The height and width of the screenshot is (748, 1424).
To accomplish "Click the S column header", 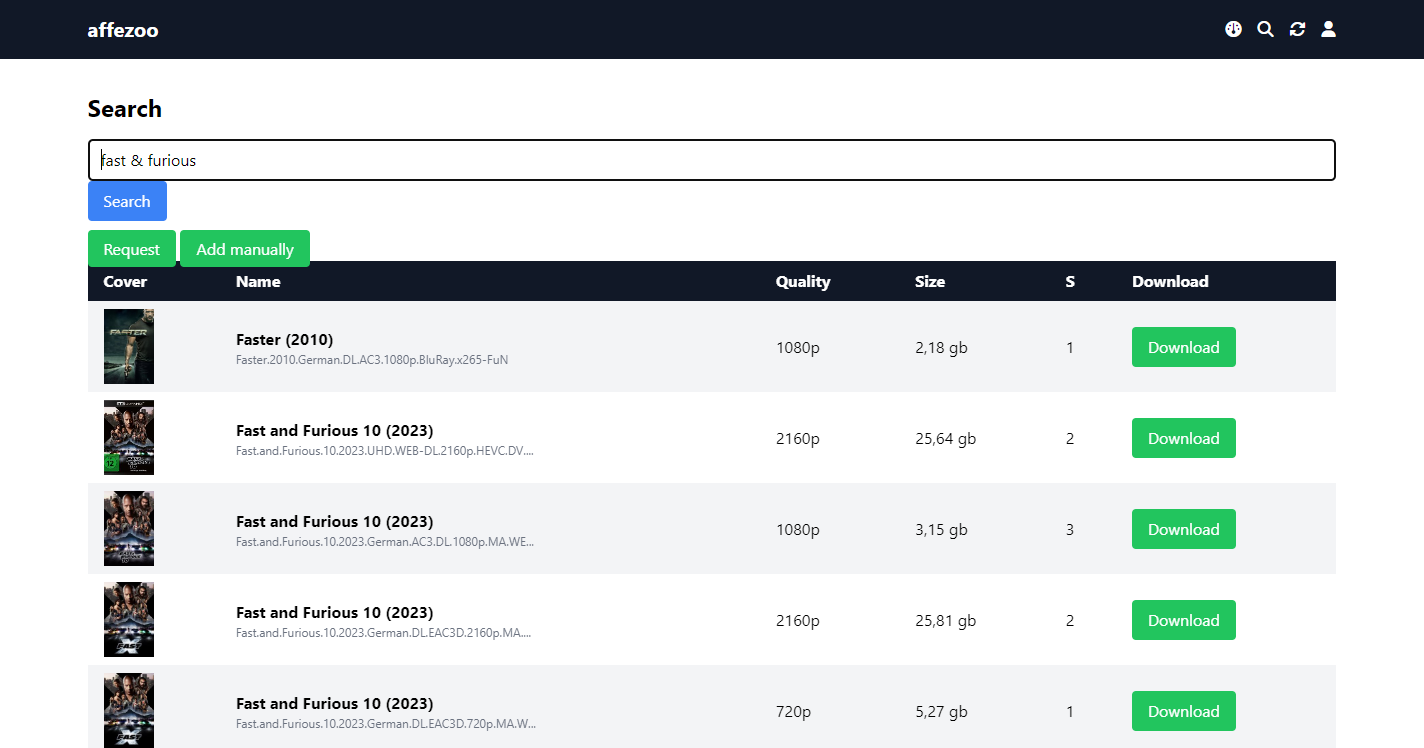I will coord(1070,281).
